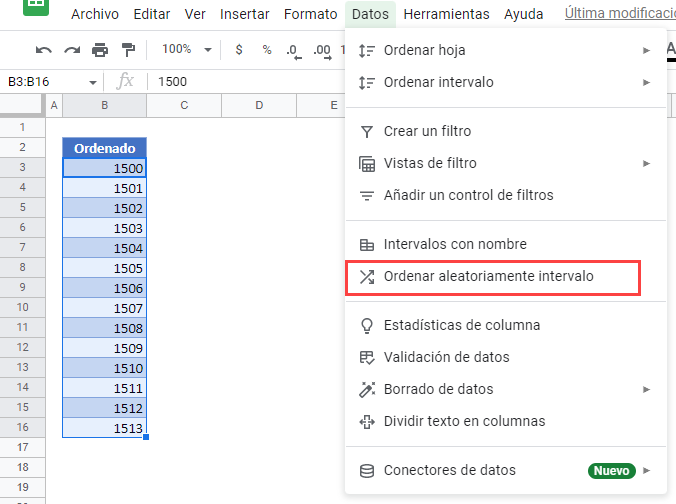
Task: Click the select-all corner box
Action: [x=22, y=105]
